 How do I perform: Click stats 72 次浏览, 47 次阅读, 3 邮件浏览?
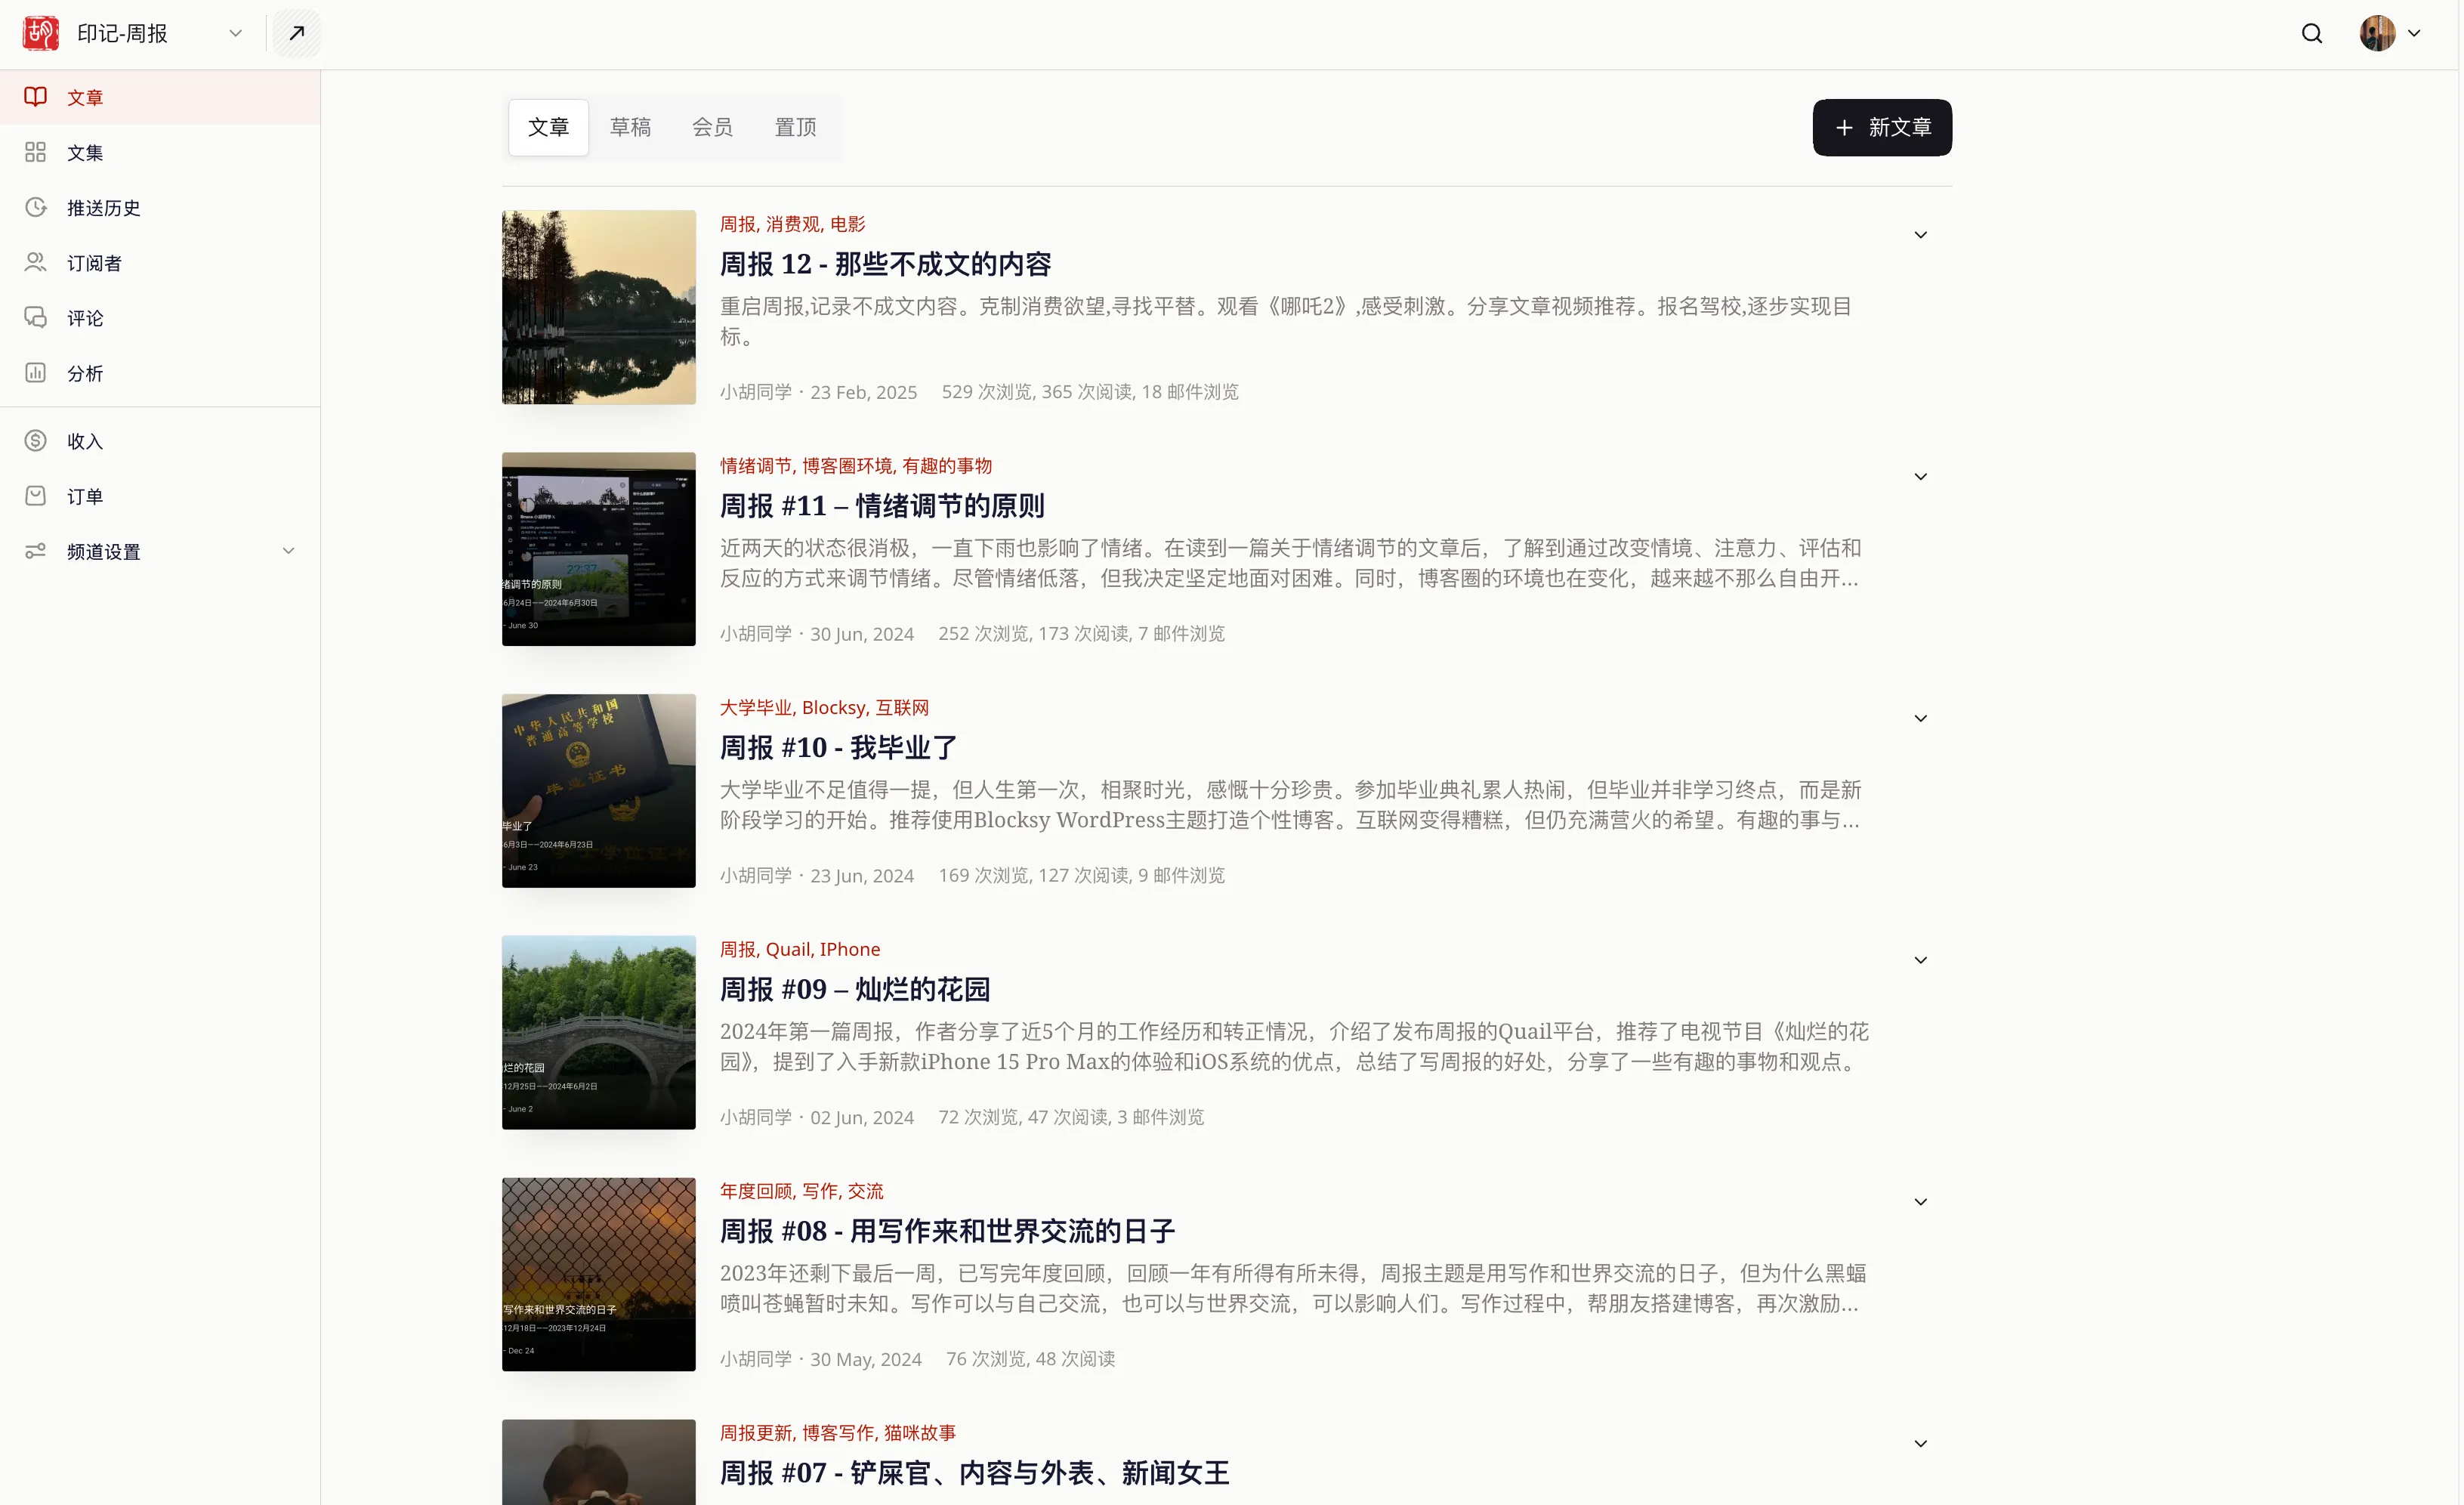click(1071, 1117)
